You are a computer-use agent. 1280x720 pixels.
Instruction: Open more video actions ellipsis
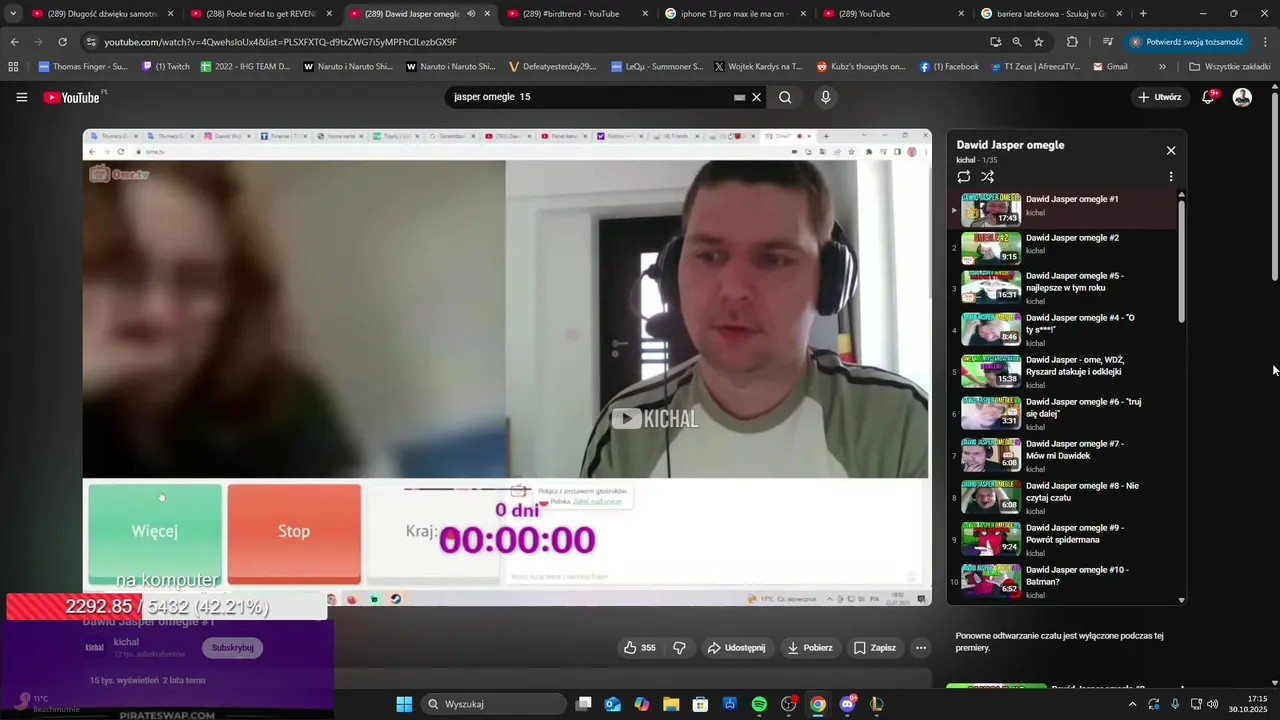click(x=921, y=647)
